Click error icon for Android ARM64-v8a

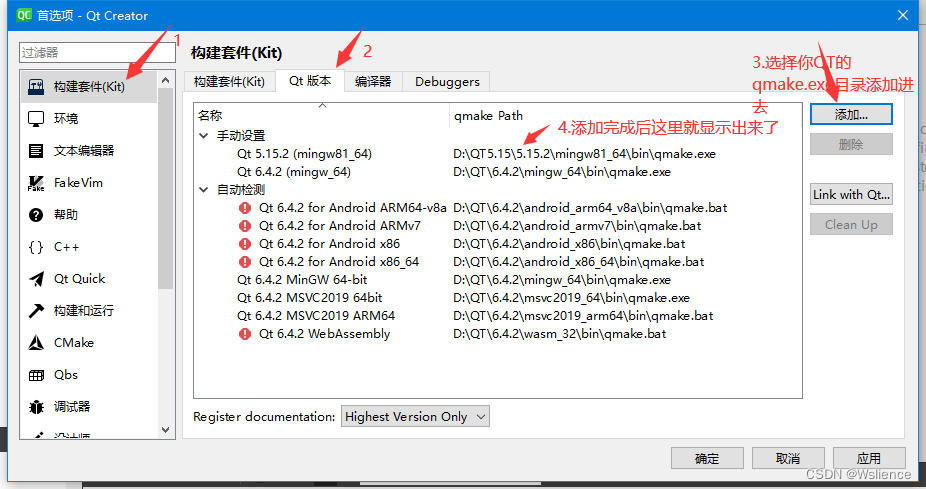(x=244, y=208)
